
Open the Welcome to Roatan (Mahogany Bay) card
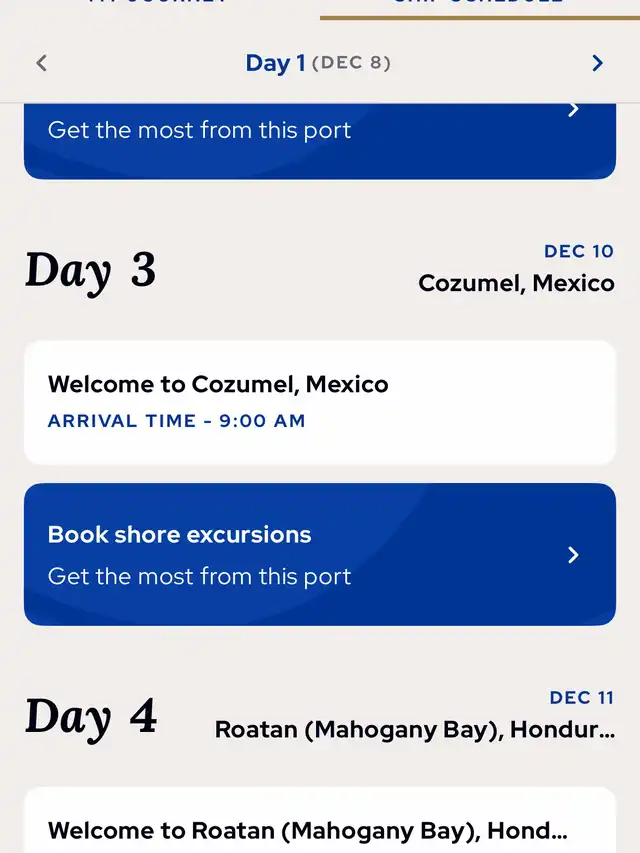tap(320, 820)
